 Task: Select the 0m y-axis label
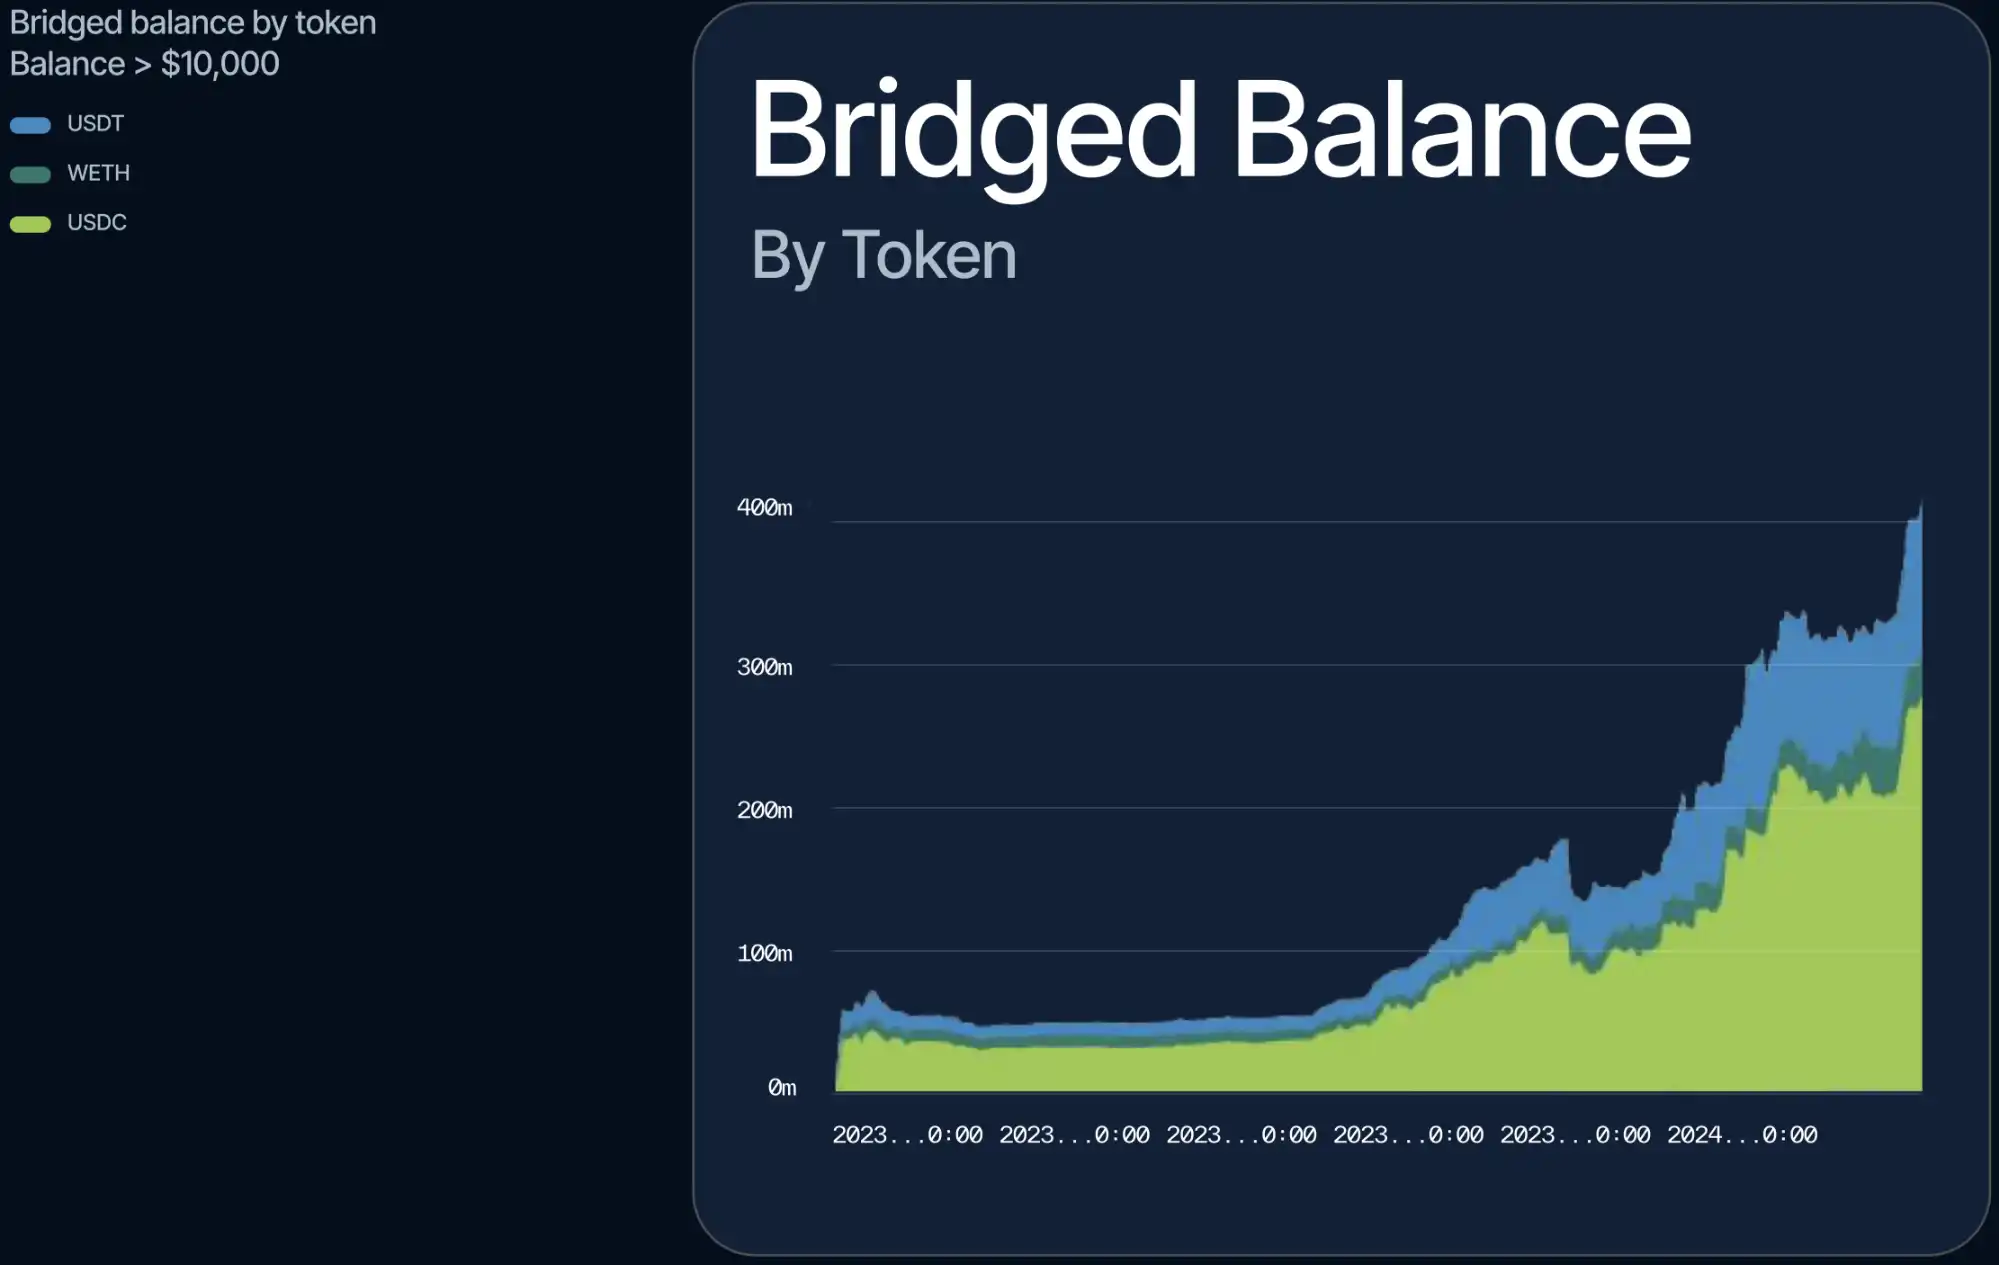coord(781,1087)
